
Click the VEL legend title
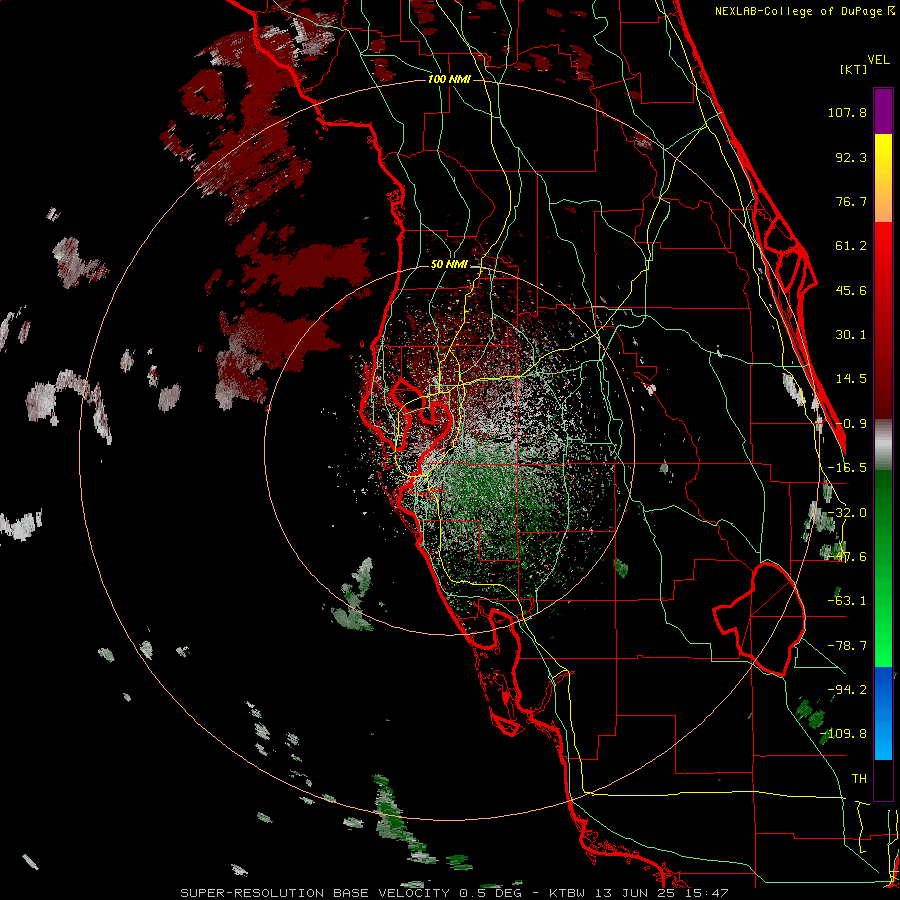878,60
